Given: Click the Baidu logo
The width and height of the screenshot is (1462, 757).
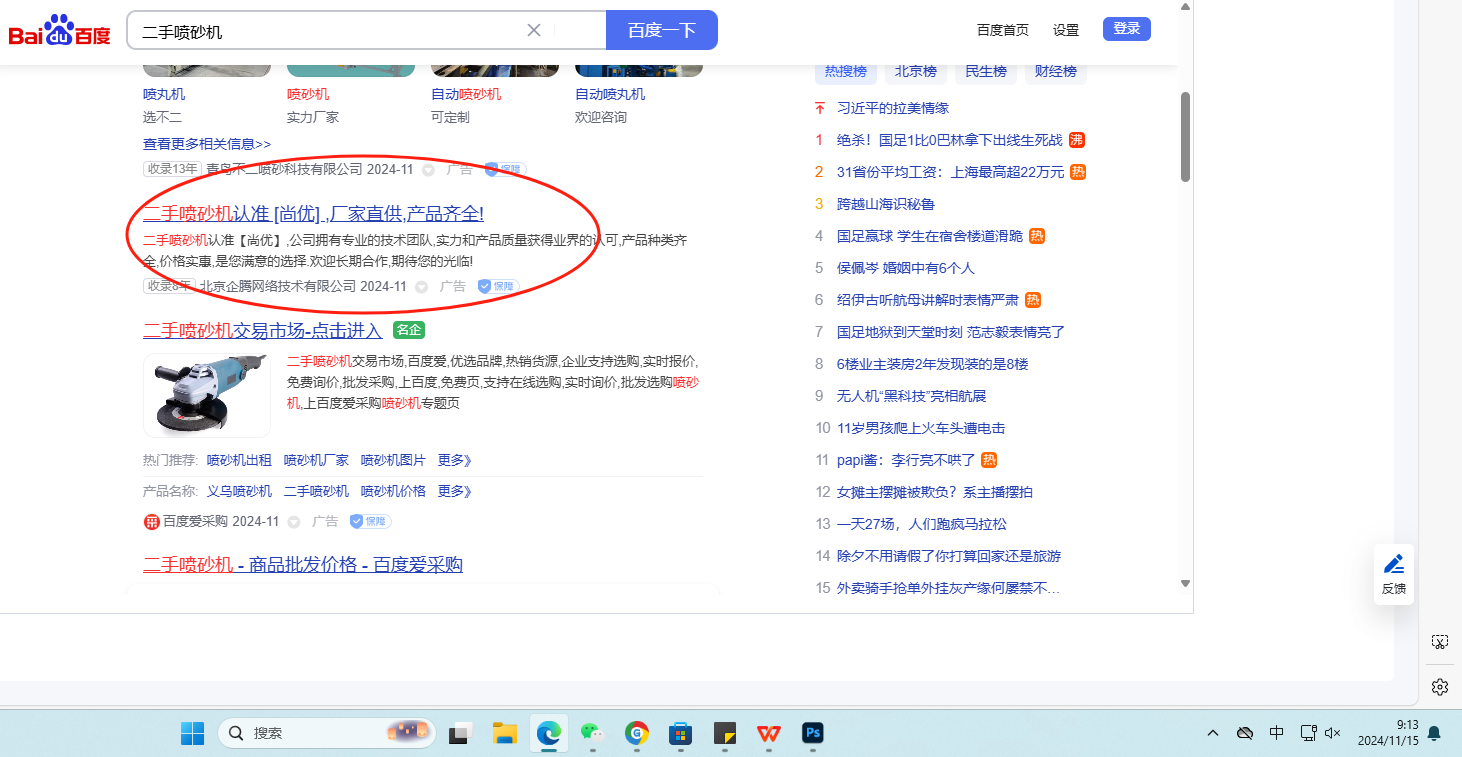Looking at the screenshot, I should [x=60, y=30].
